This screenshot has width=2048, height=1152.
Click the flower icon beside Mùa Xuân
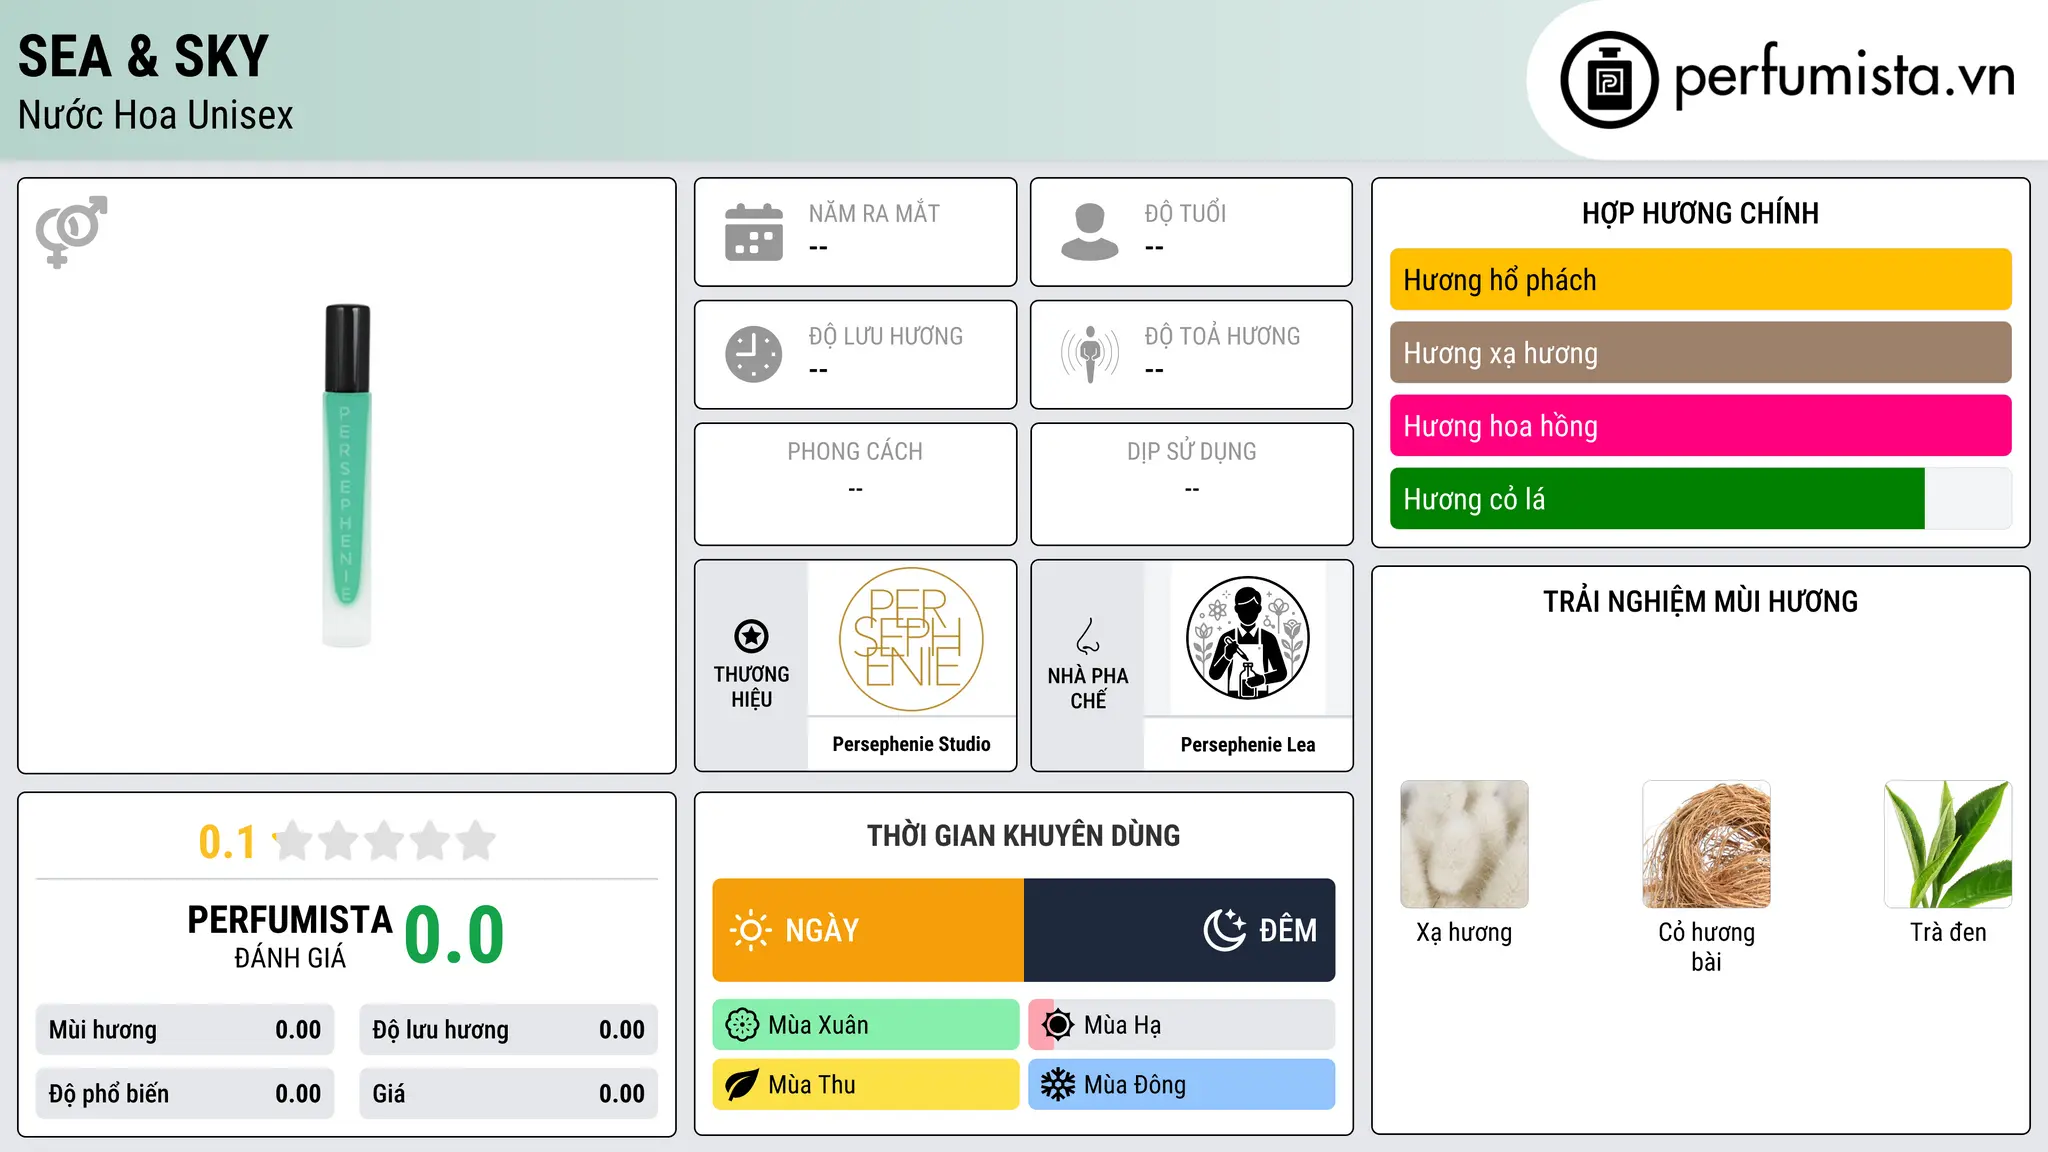tap(742, 1025)
